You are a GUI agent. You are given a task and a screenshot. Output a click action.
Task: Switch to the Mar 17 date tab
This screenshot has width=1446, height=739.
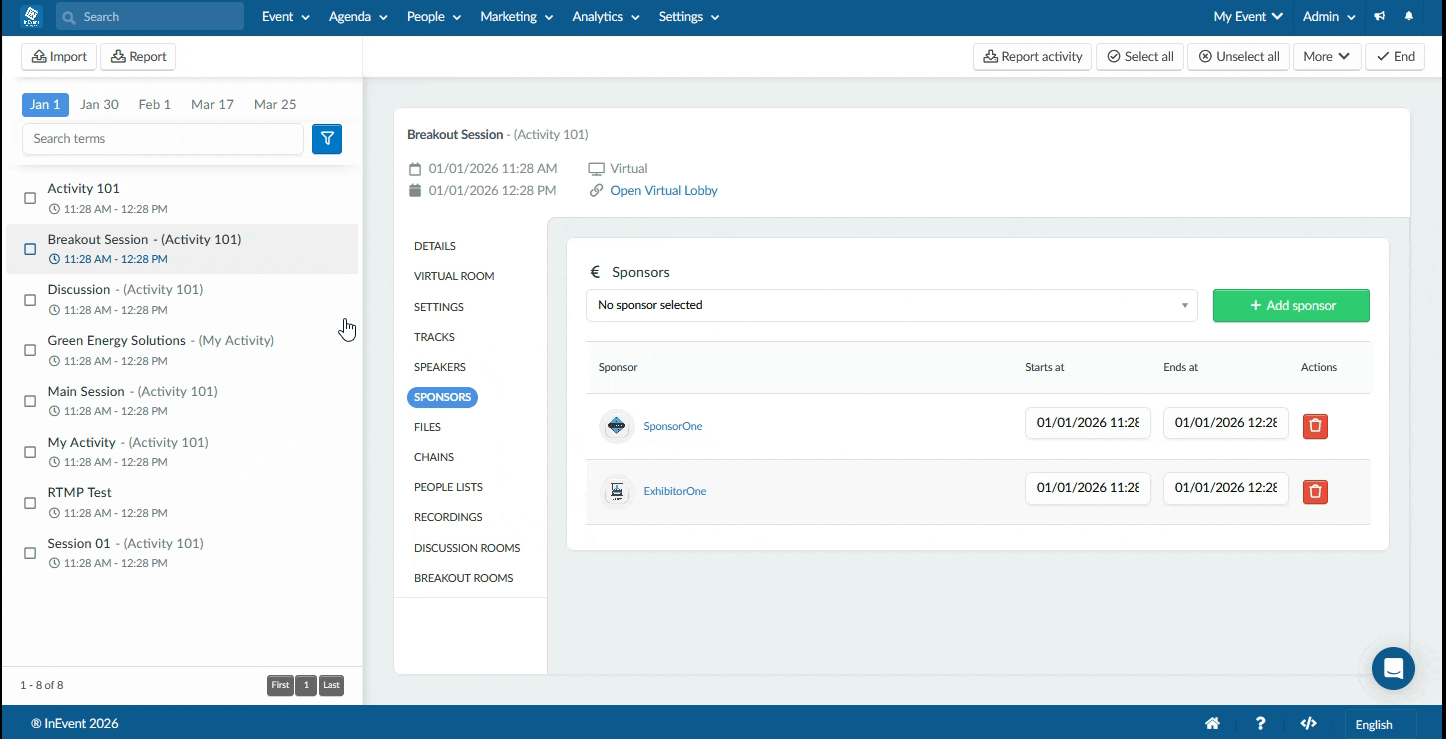(212, 104)
